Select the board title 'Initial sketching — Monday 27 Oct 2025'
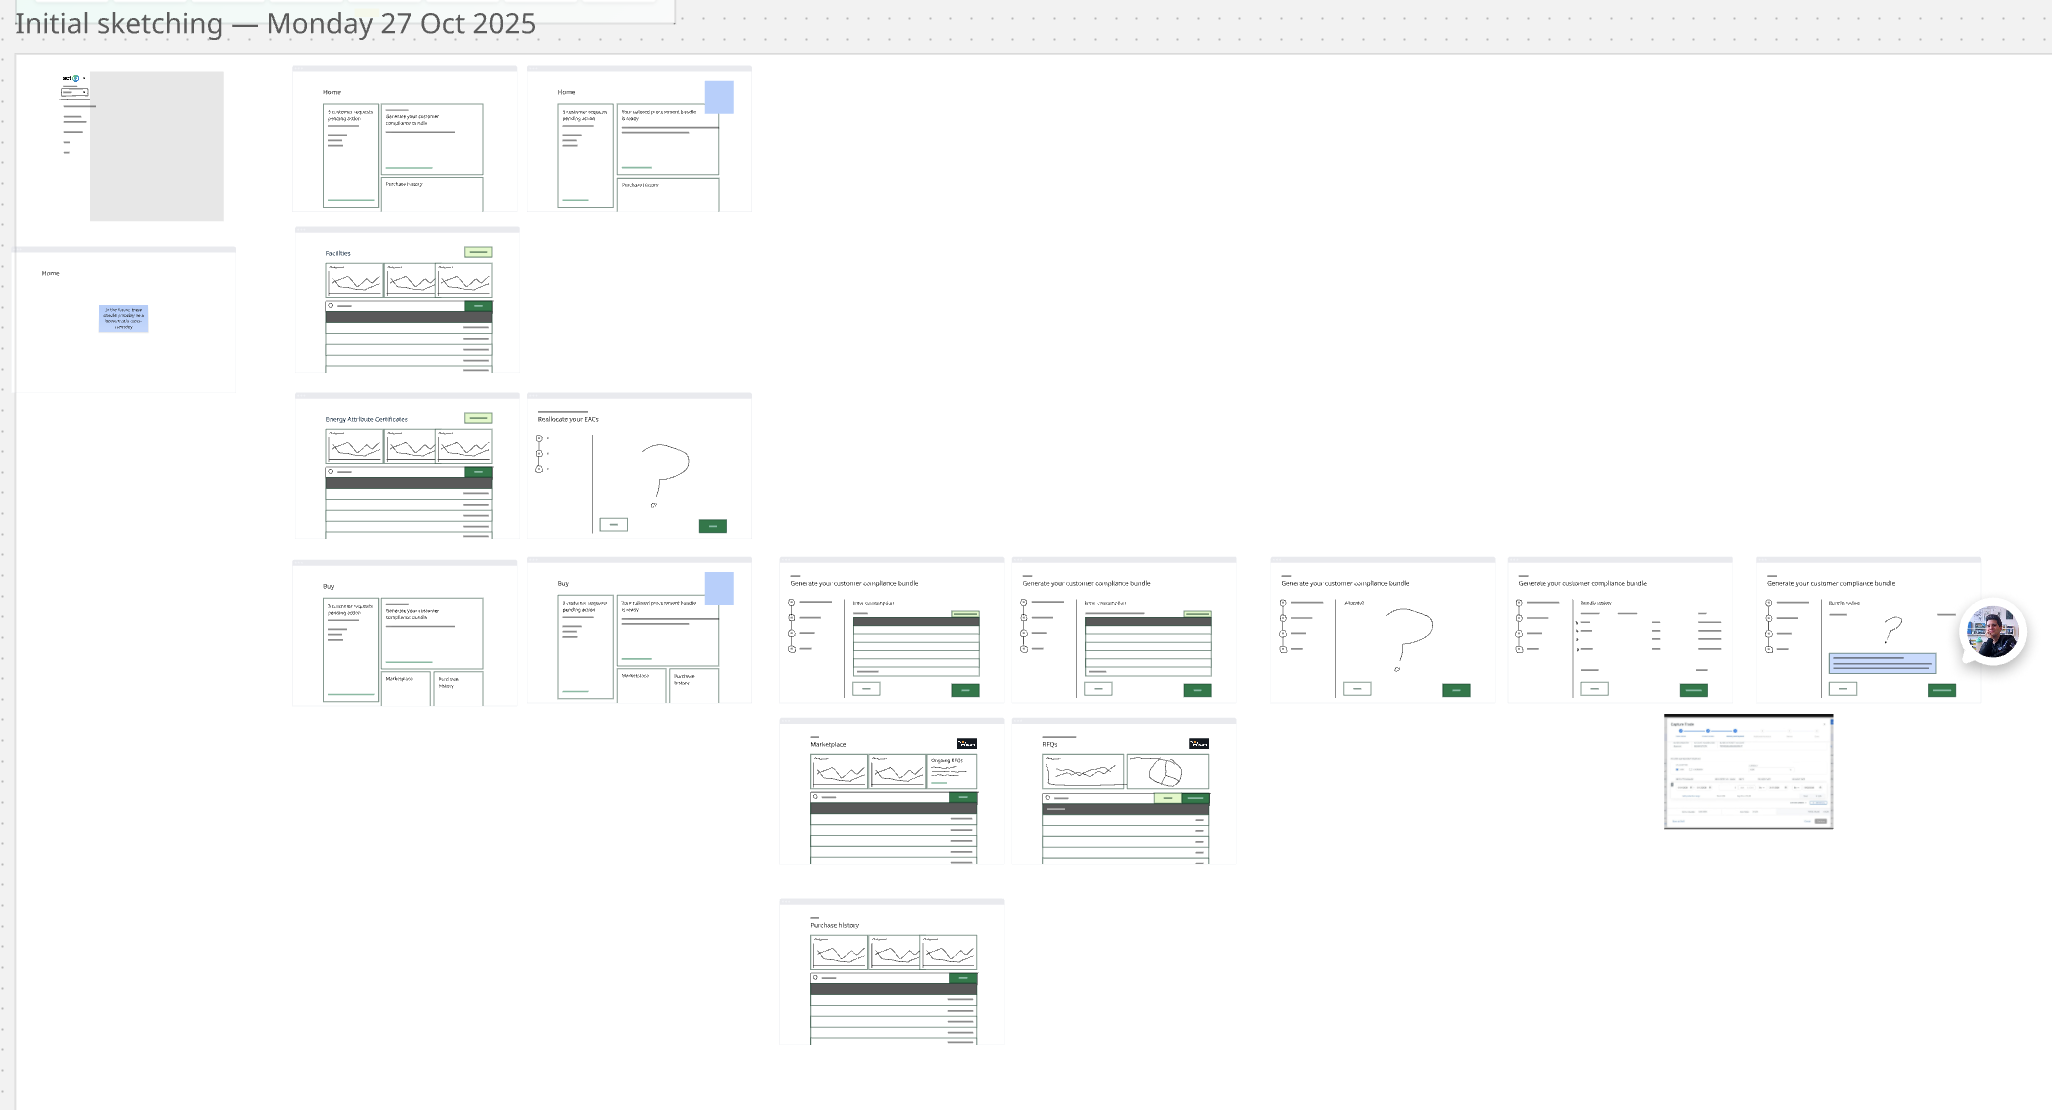 click(275, 23)
